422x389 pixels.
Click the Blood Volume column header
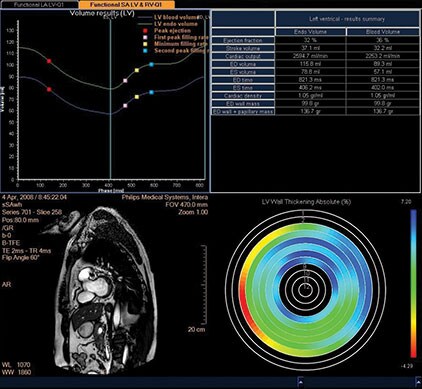383,32
